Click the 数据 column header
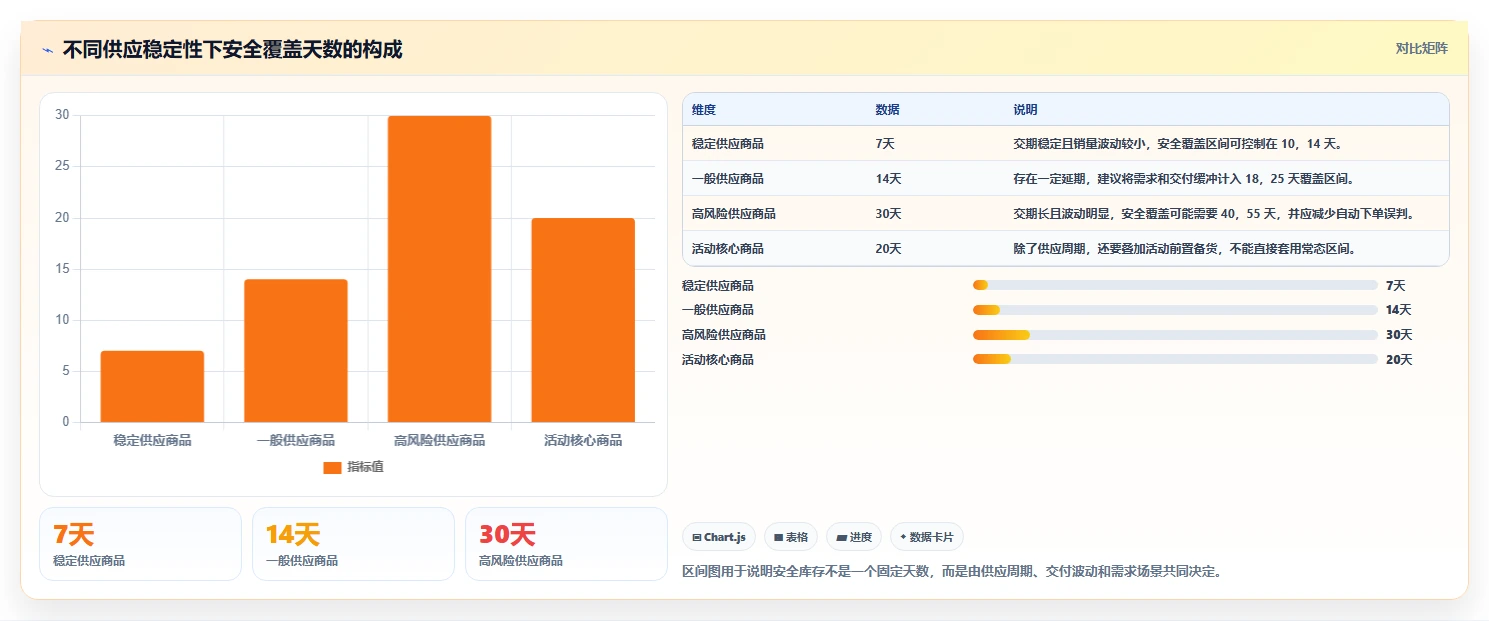The width and height of the screenshot is (1489, 621). coord(887,110)
